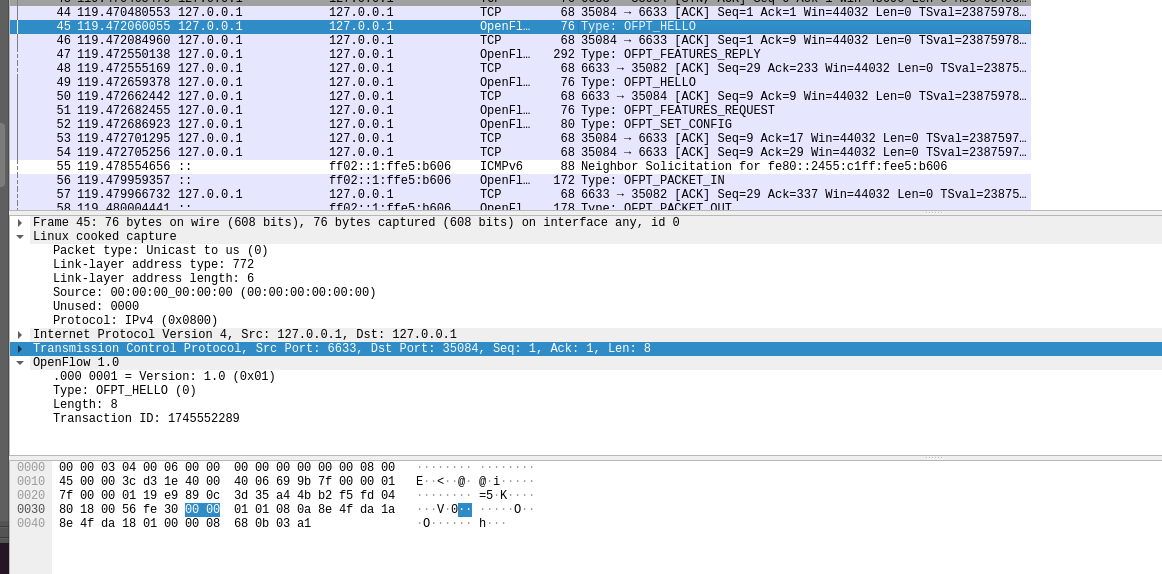Select packet 52 OFPT_SET_CONFIG
This screenshot has width=1162, height=574.
520,125
